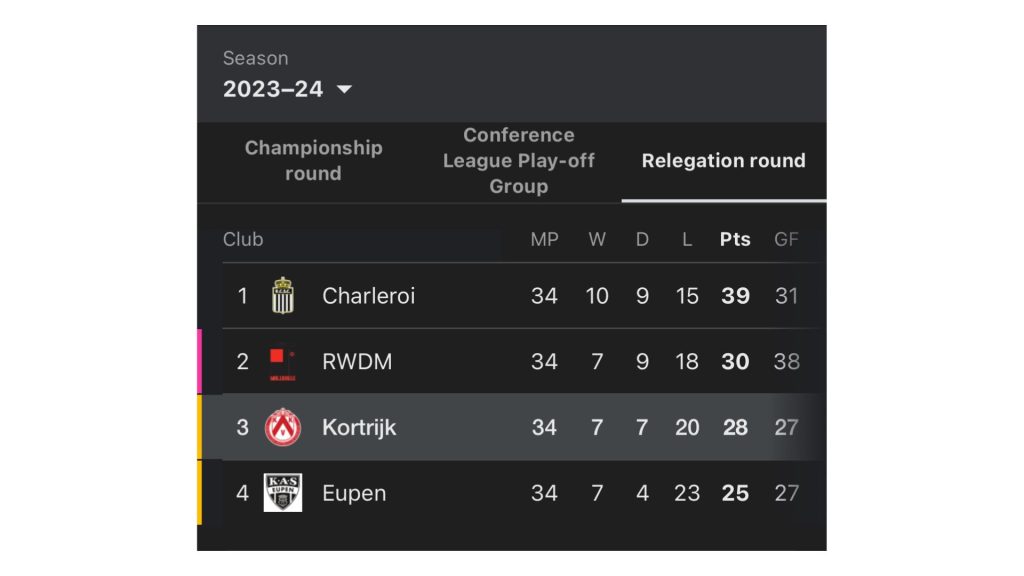
Task: Click the Kortrijk red crest icon
Action: (283, 427)
